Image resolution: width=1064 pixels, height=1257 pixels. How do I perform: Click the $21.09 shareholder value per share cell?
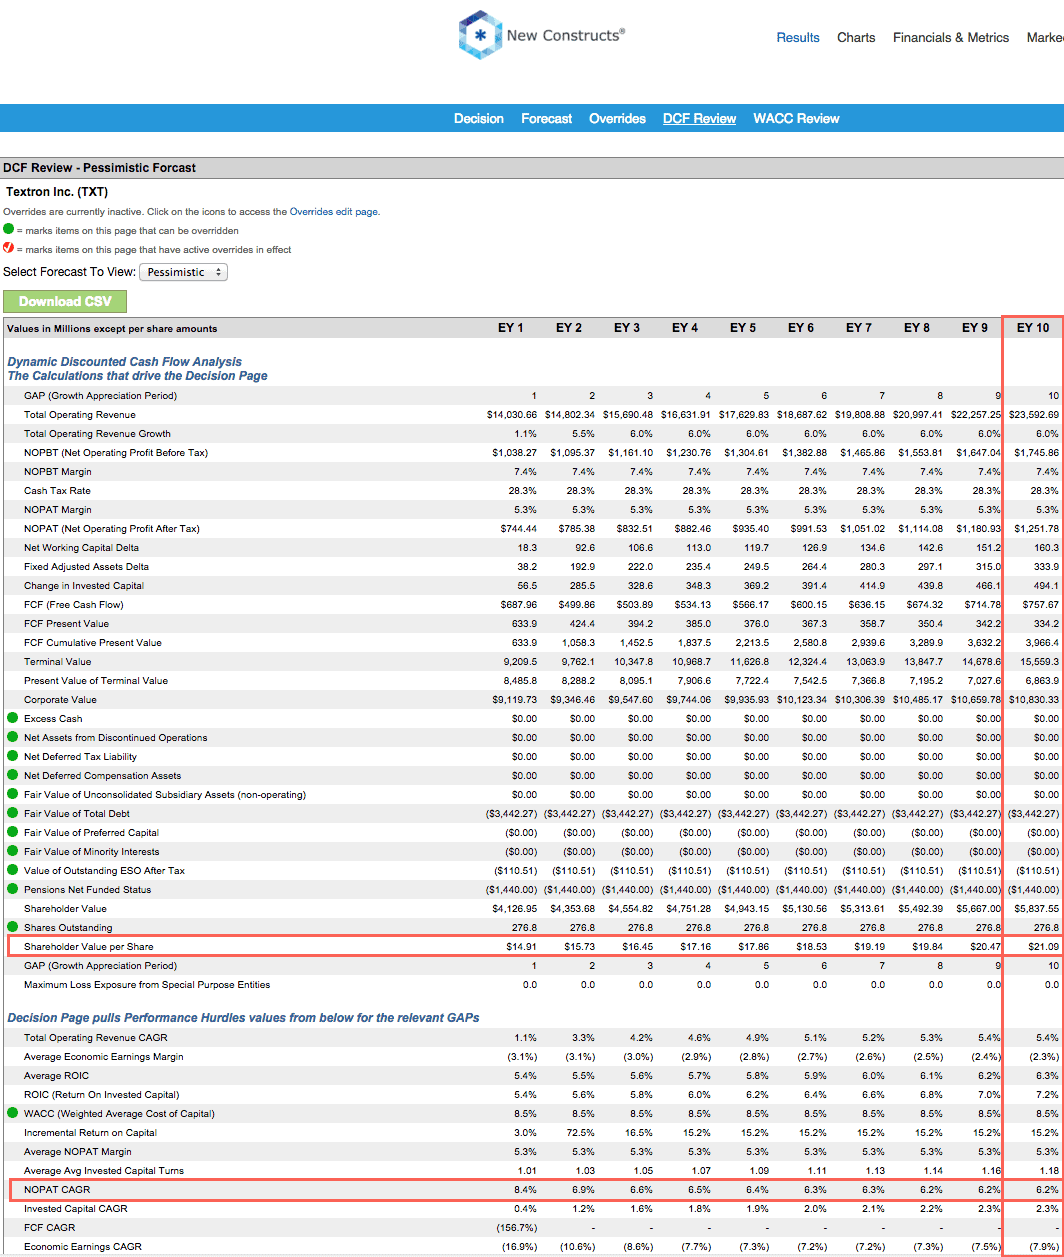pyautogui.click(x=1043, y=946)
